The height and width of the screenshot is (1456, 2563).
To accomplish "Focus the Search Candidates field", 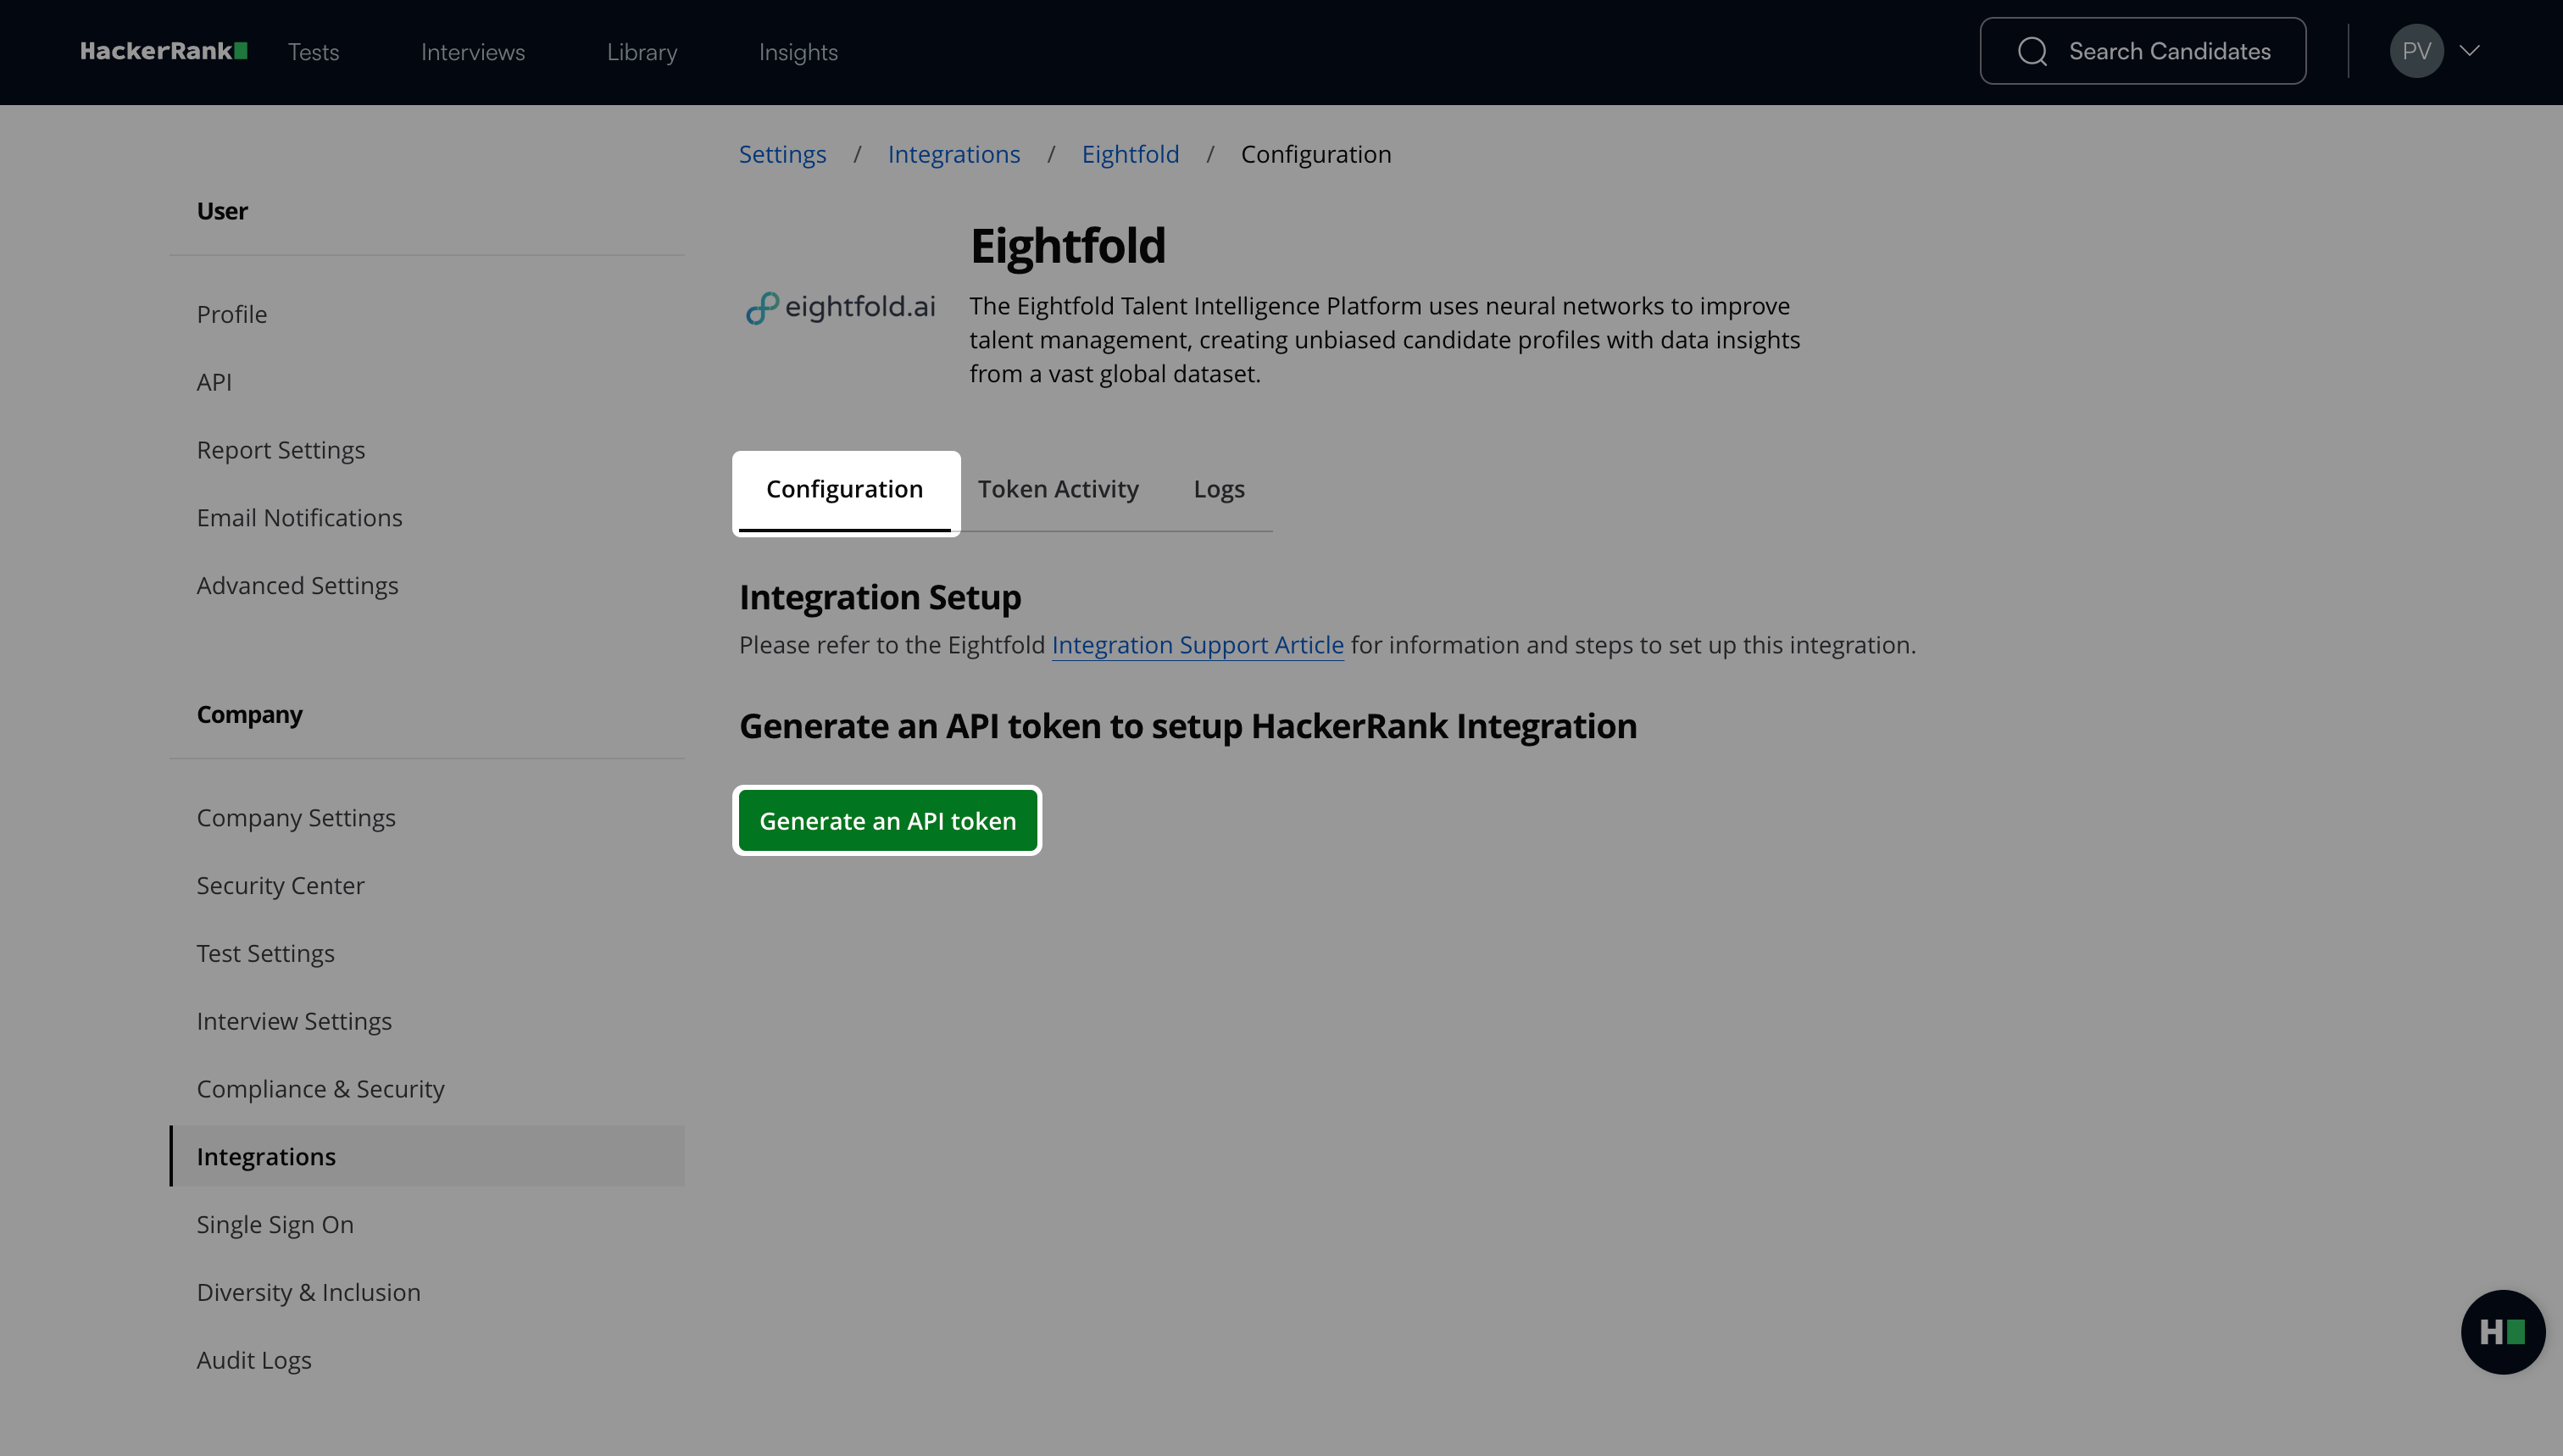I will click(2143, 51).
